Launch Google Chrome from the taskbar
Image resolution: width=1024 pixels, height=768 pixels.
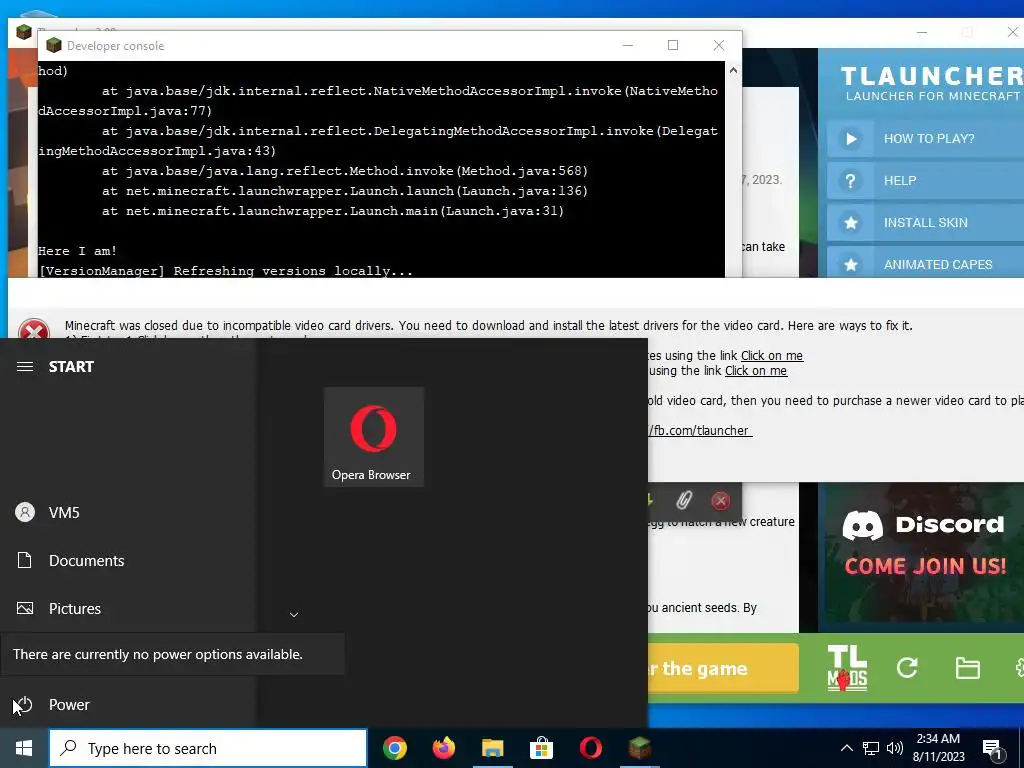pyautogui.click(x=394, y=748)
